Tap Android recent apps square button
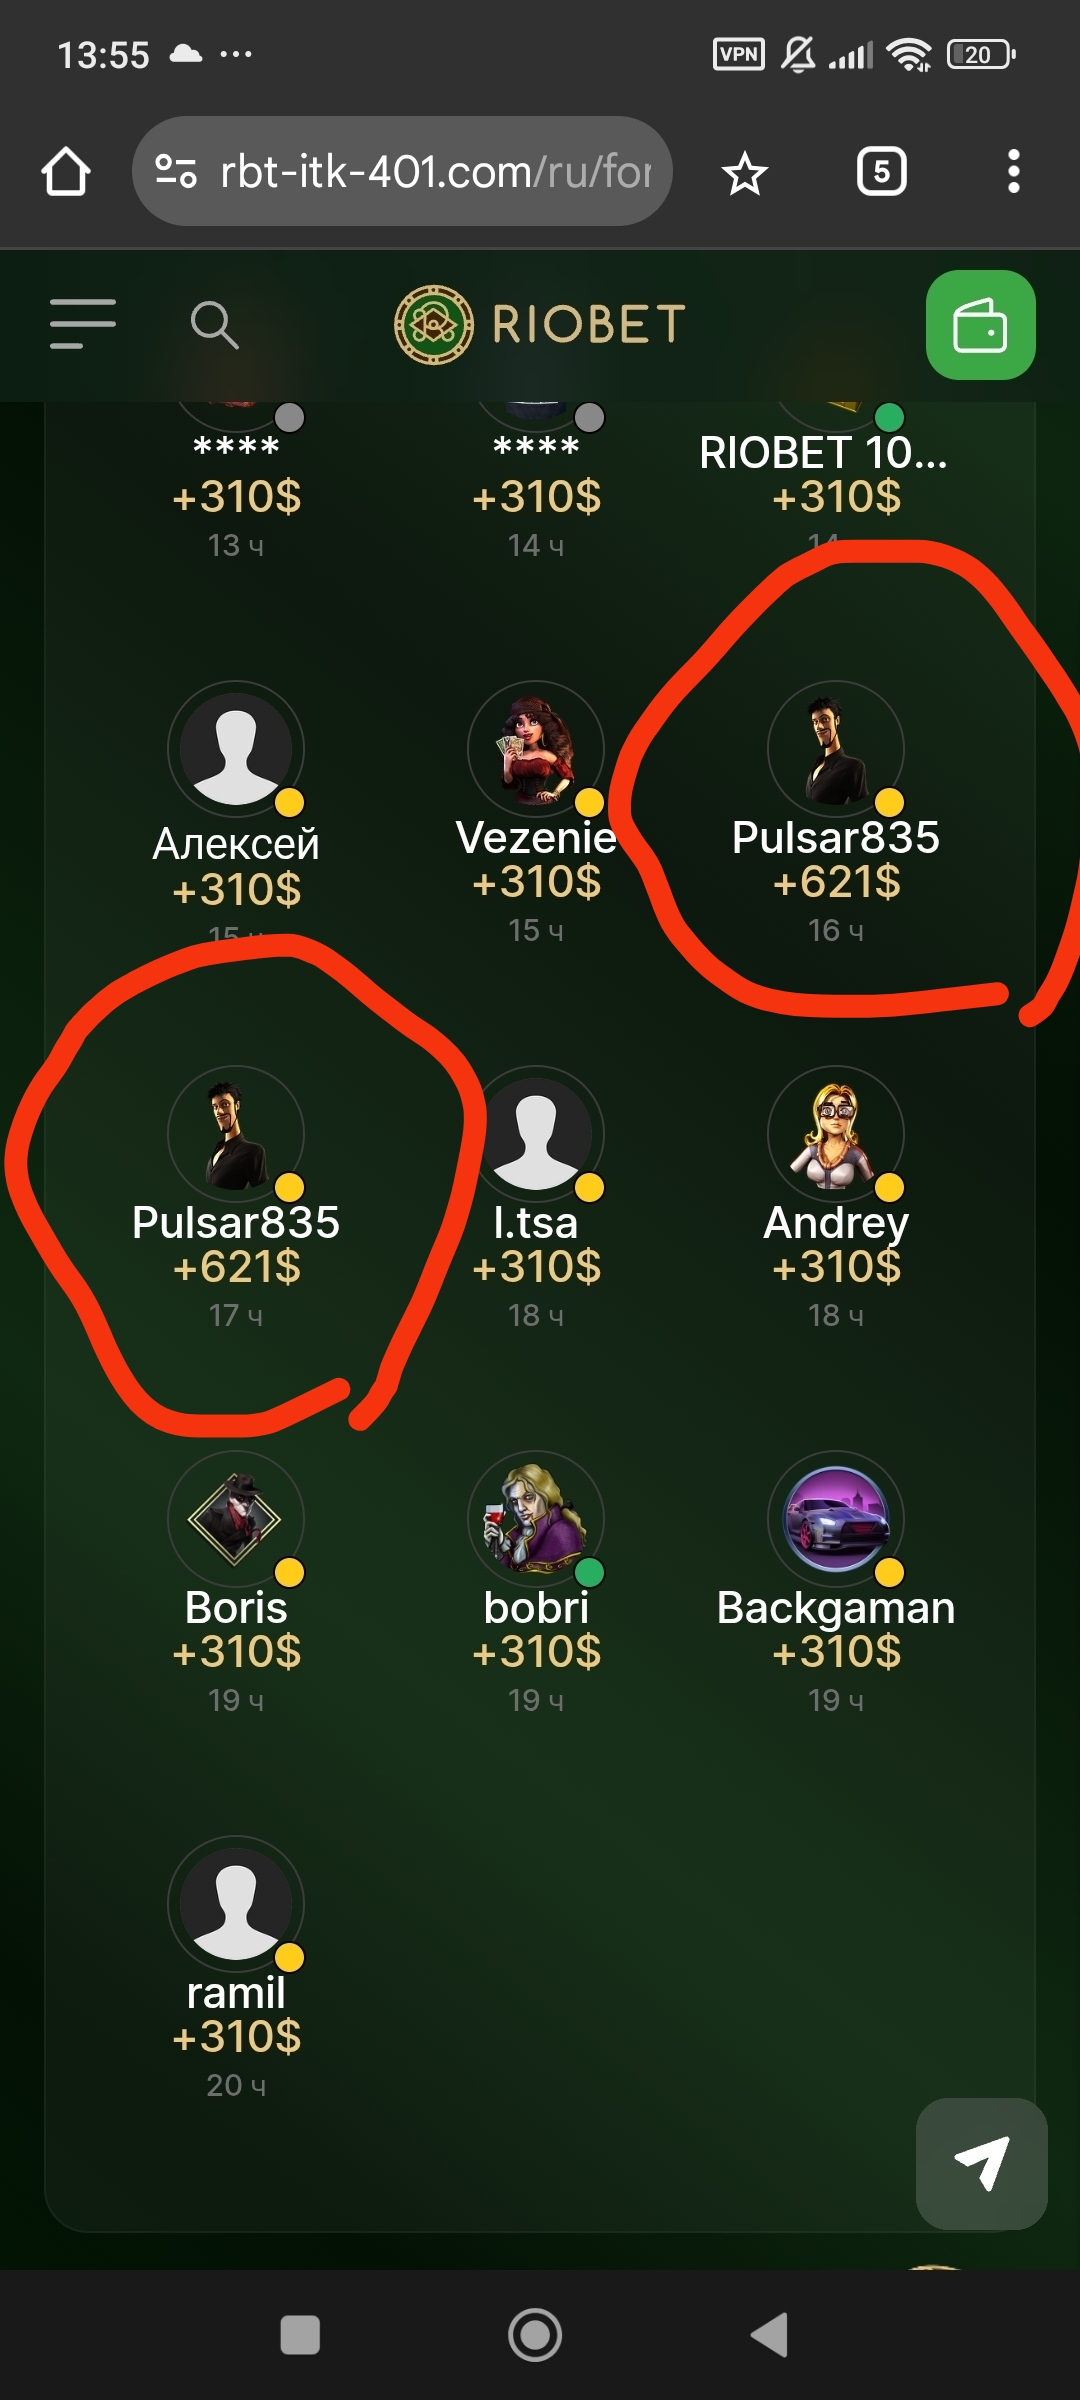This screenshot has width=1080, height=2400. (x=300, y=2336)
